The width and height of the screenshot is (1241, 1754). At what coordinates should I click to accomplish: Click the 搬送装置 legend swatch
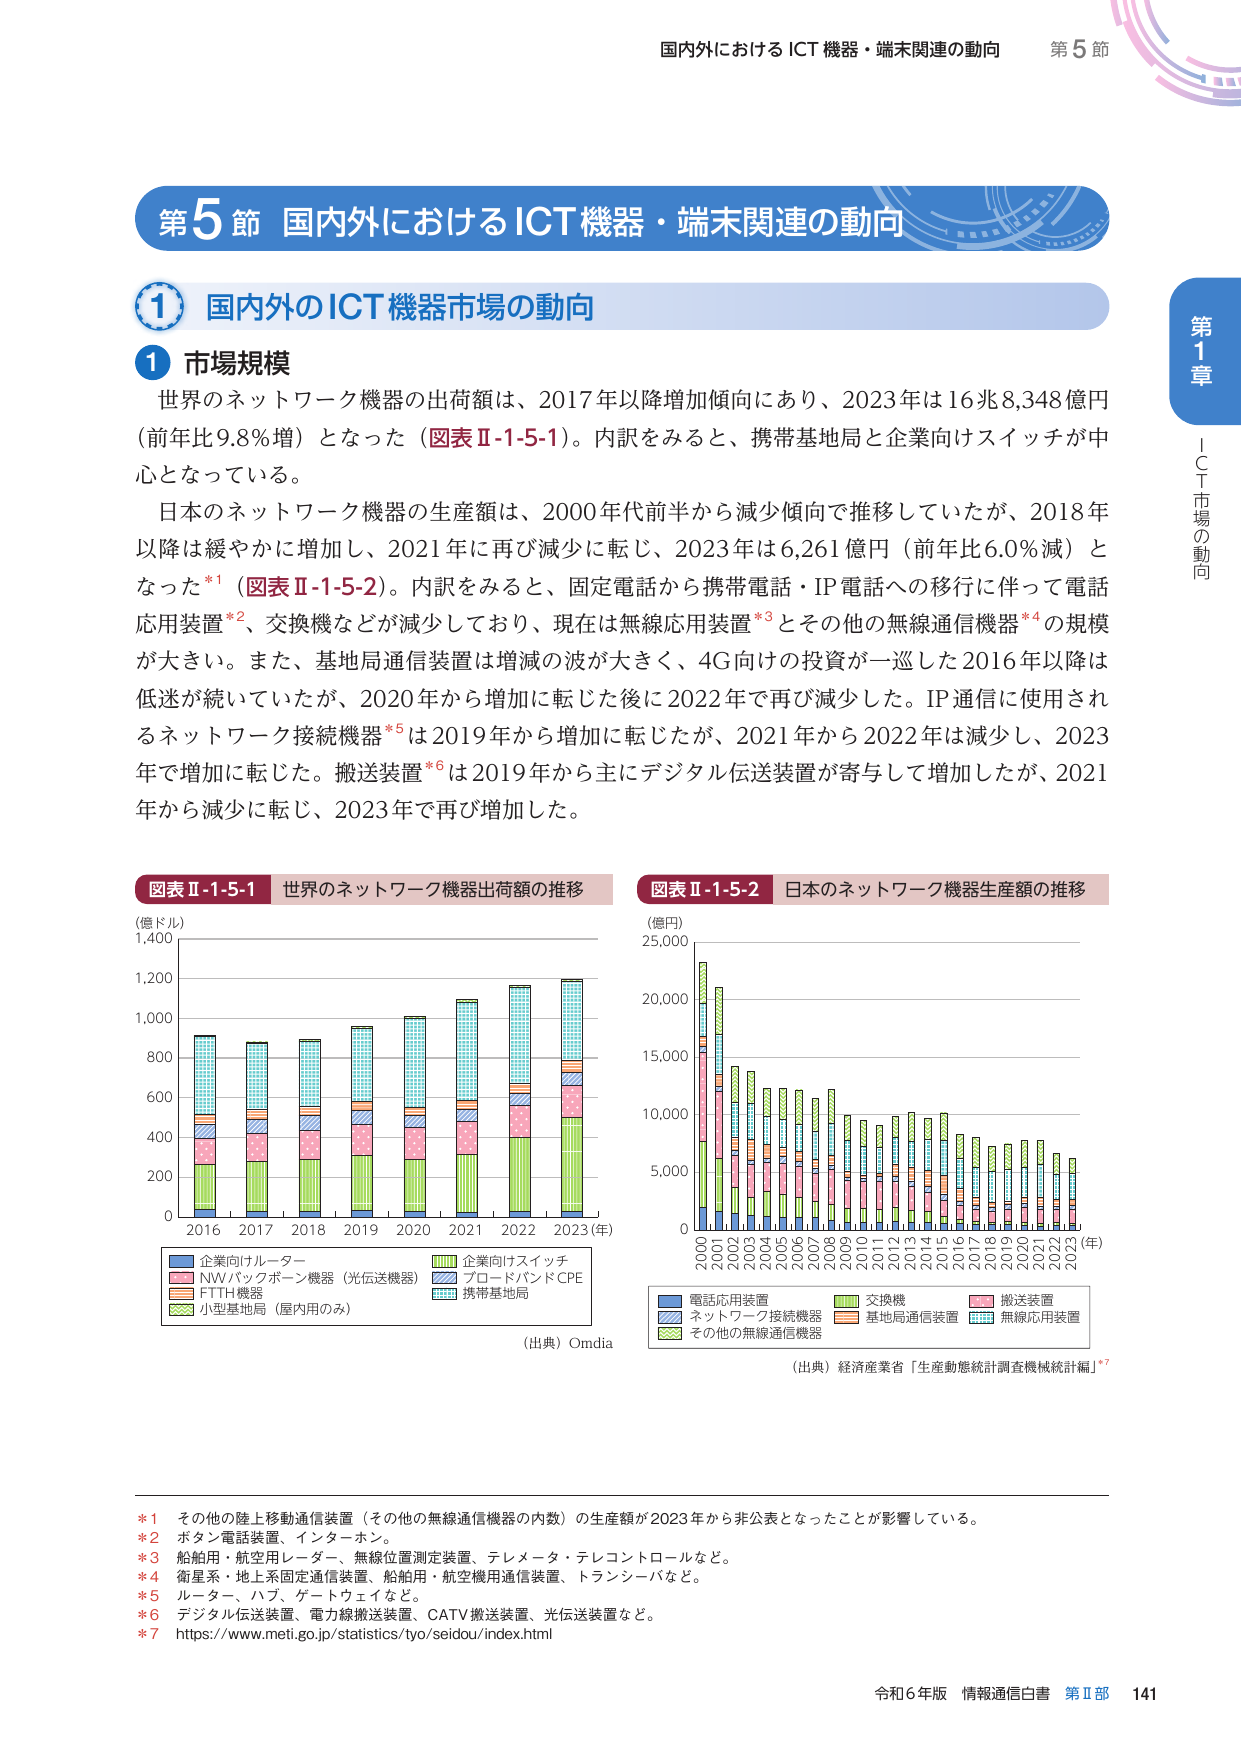[x=981, y=1301]
